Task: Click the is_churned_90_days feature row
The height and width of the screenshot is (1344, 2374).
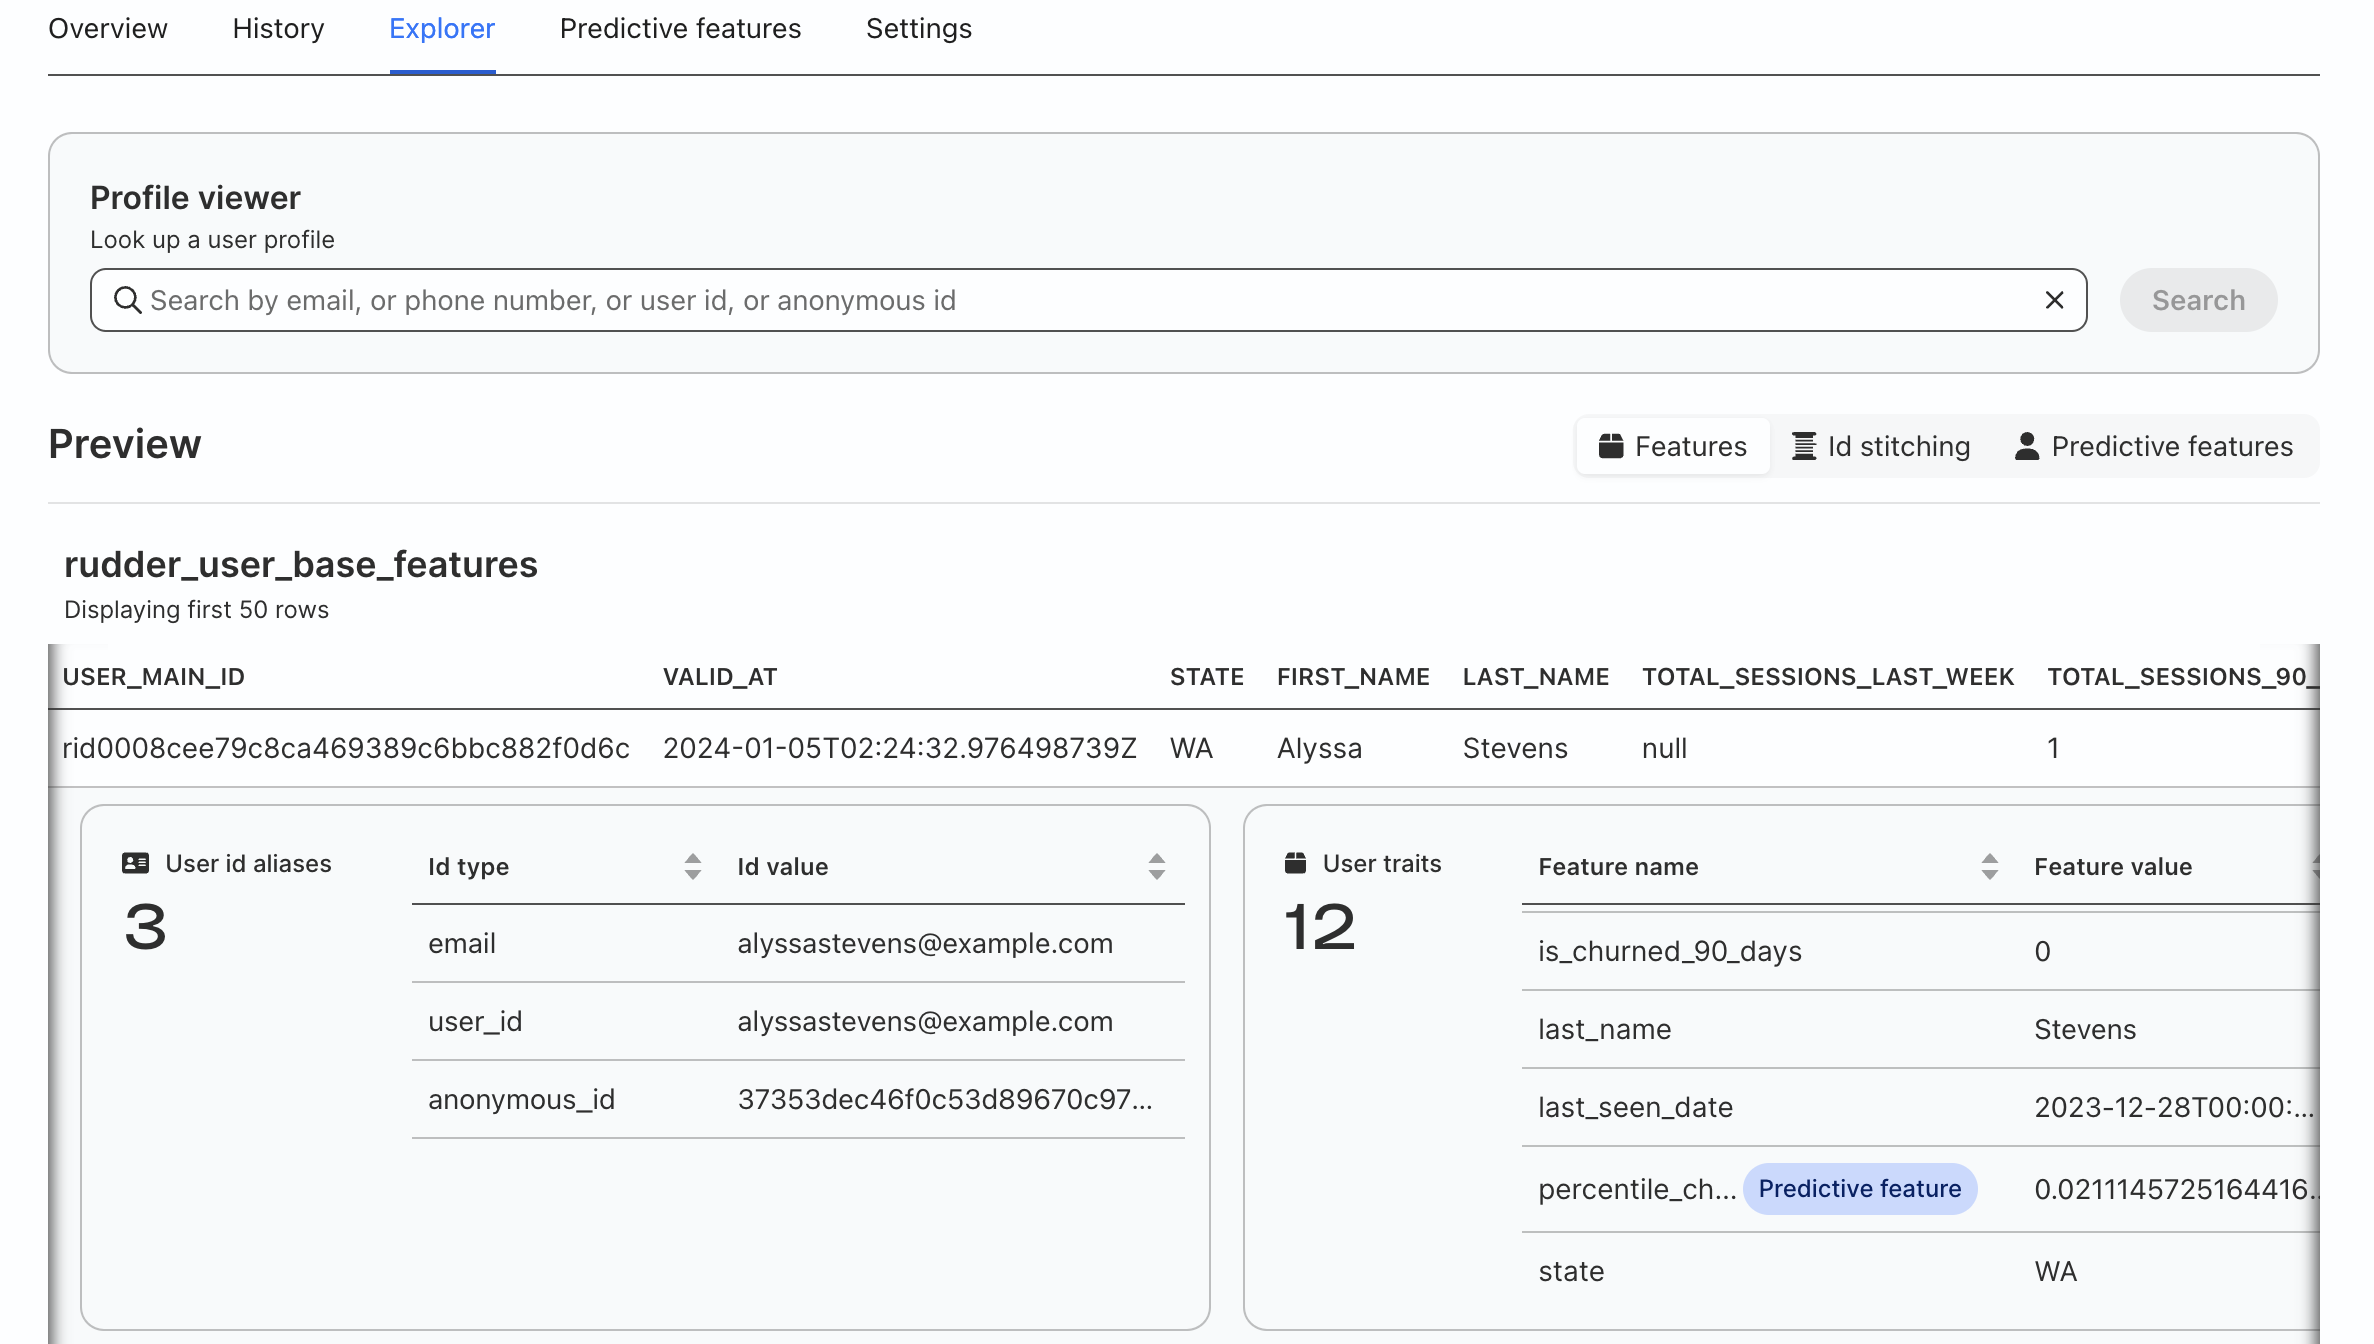Action: tap(1920, 951)
